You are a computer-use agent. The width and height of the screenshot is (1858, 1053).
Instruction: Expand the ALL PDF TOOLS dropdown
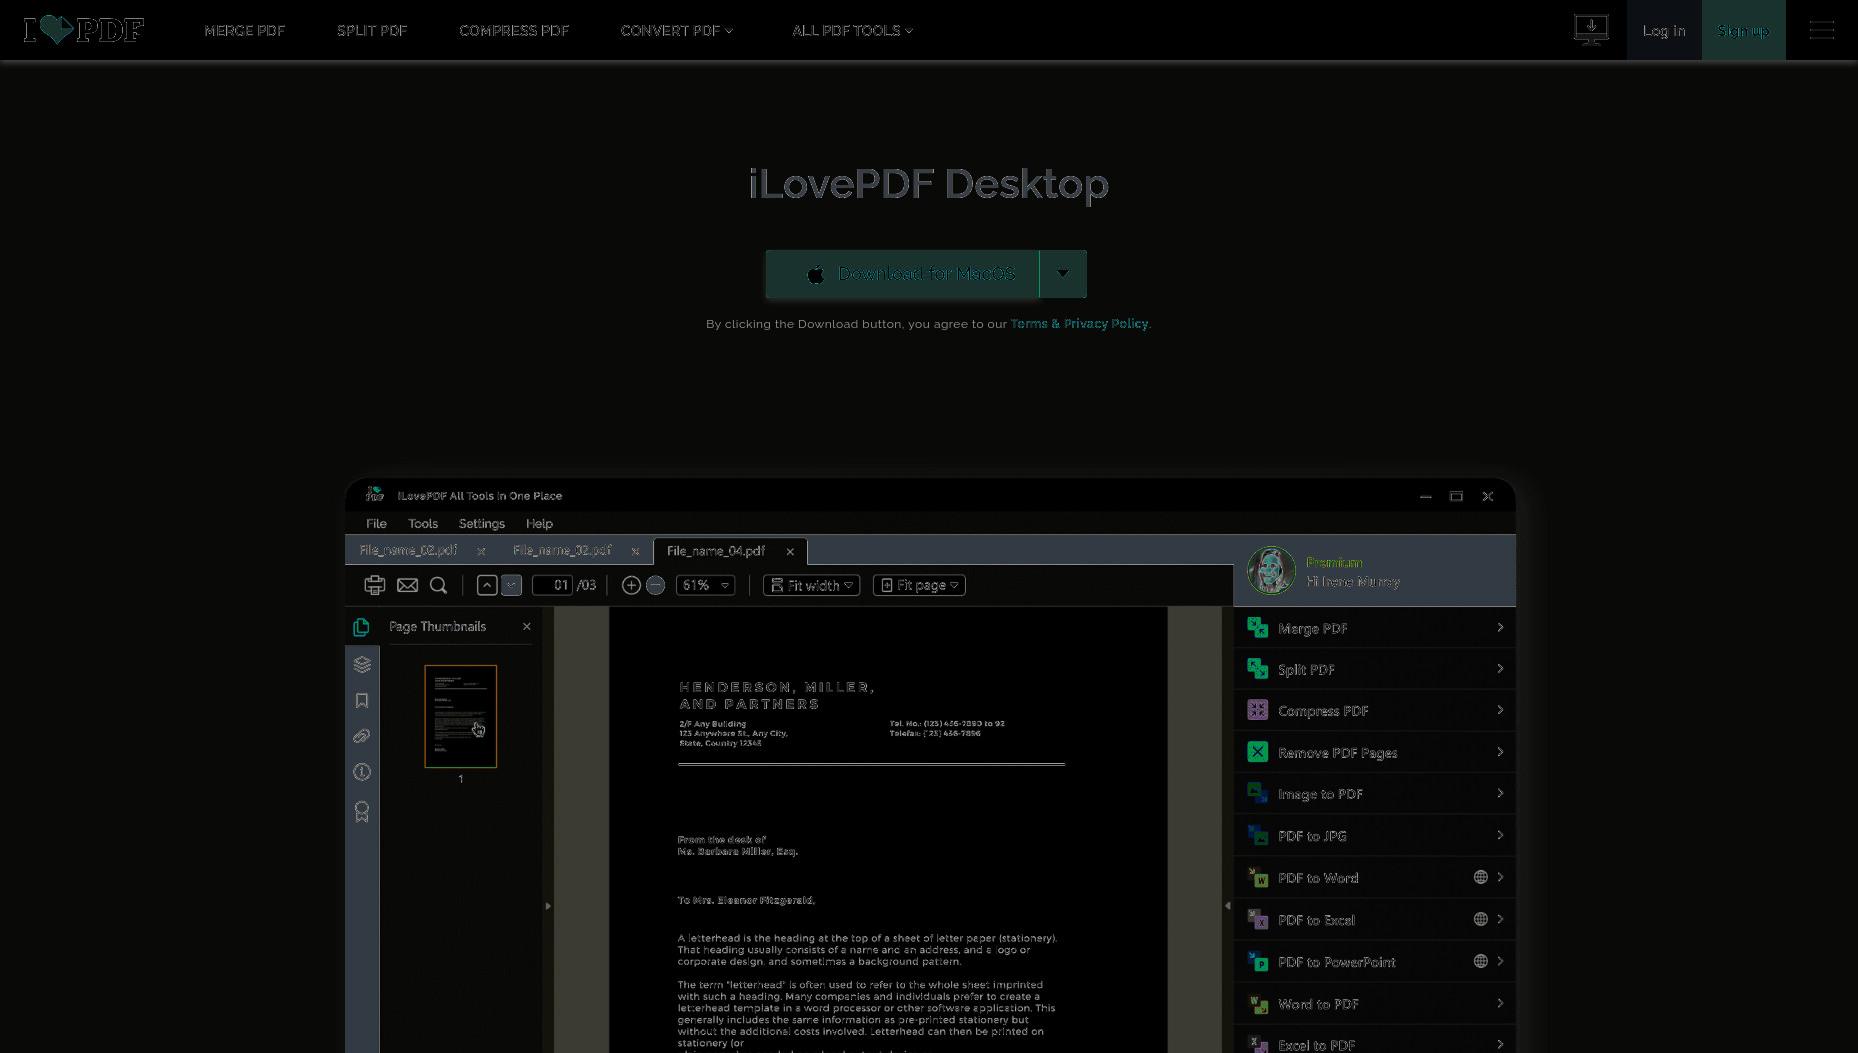[x=852, y=31]
